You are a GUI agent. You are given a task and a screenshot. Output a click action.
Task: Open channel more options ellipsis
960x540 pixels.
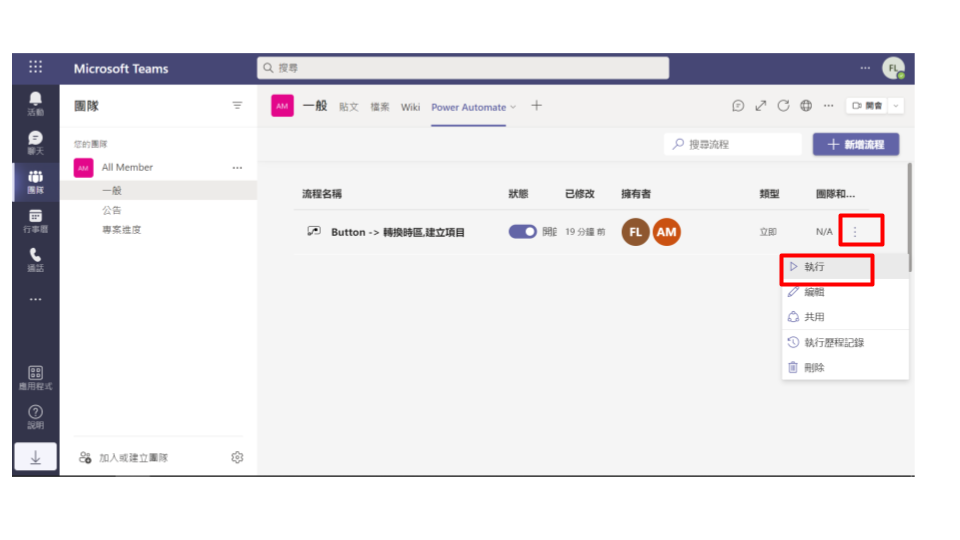click(828, 106)
